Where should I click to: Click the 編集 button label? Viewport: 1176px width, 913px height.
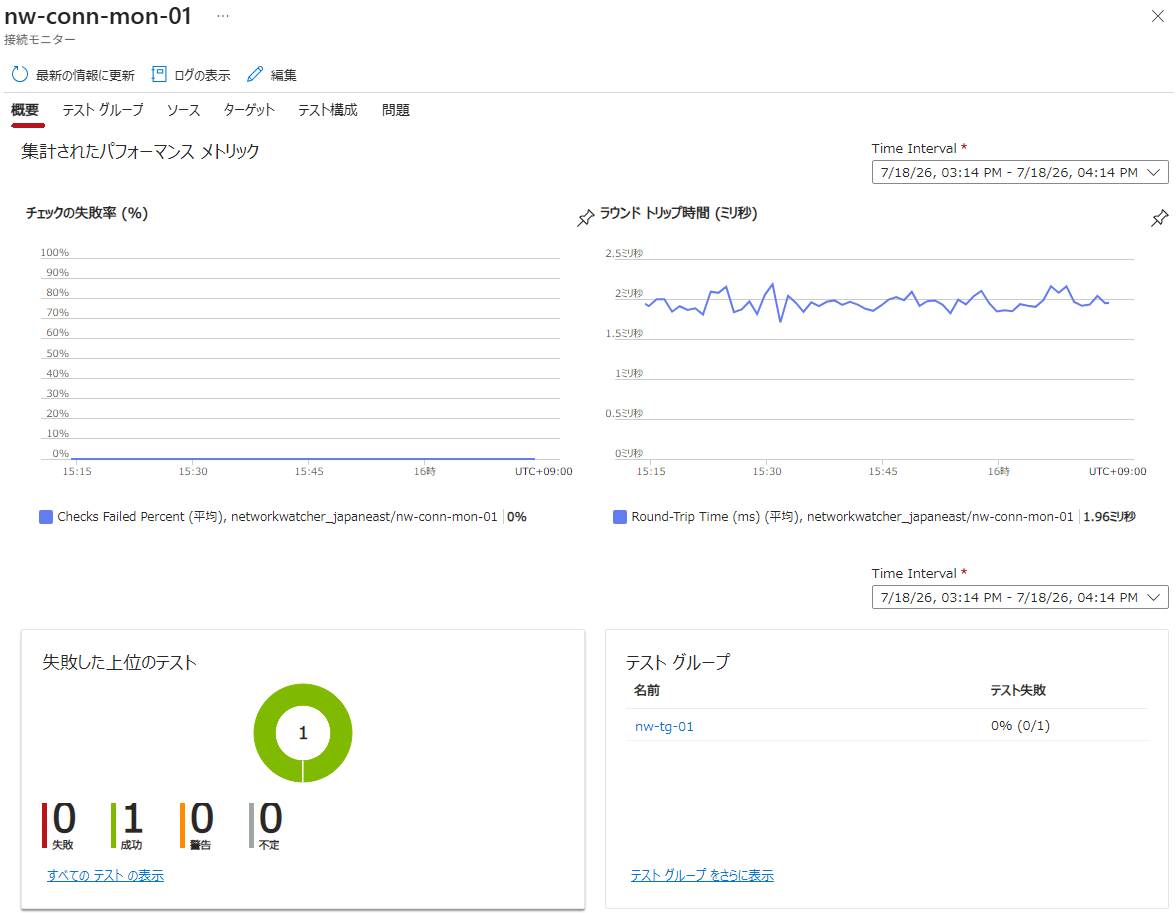(284, 75)
